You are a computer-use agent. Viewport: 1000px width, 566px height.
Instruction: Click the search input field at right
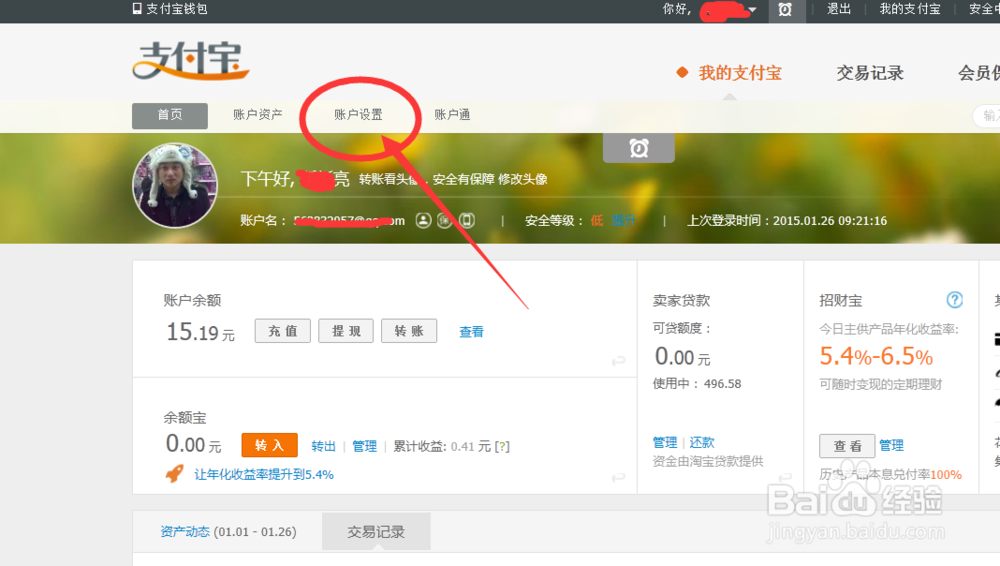tap(986, 115)
